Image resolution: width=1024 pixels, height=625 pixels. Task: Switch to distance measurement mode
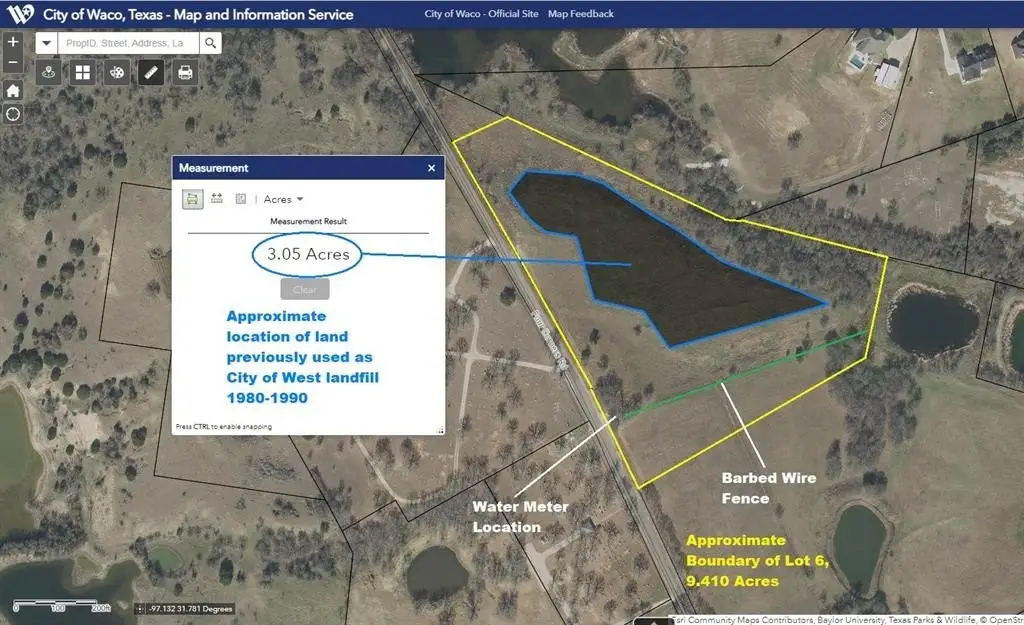(217, 199)
